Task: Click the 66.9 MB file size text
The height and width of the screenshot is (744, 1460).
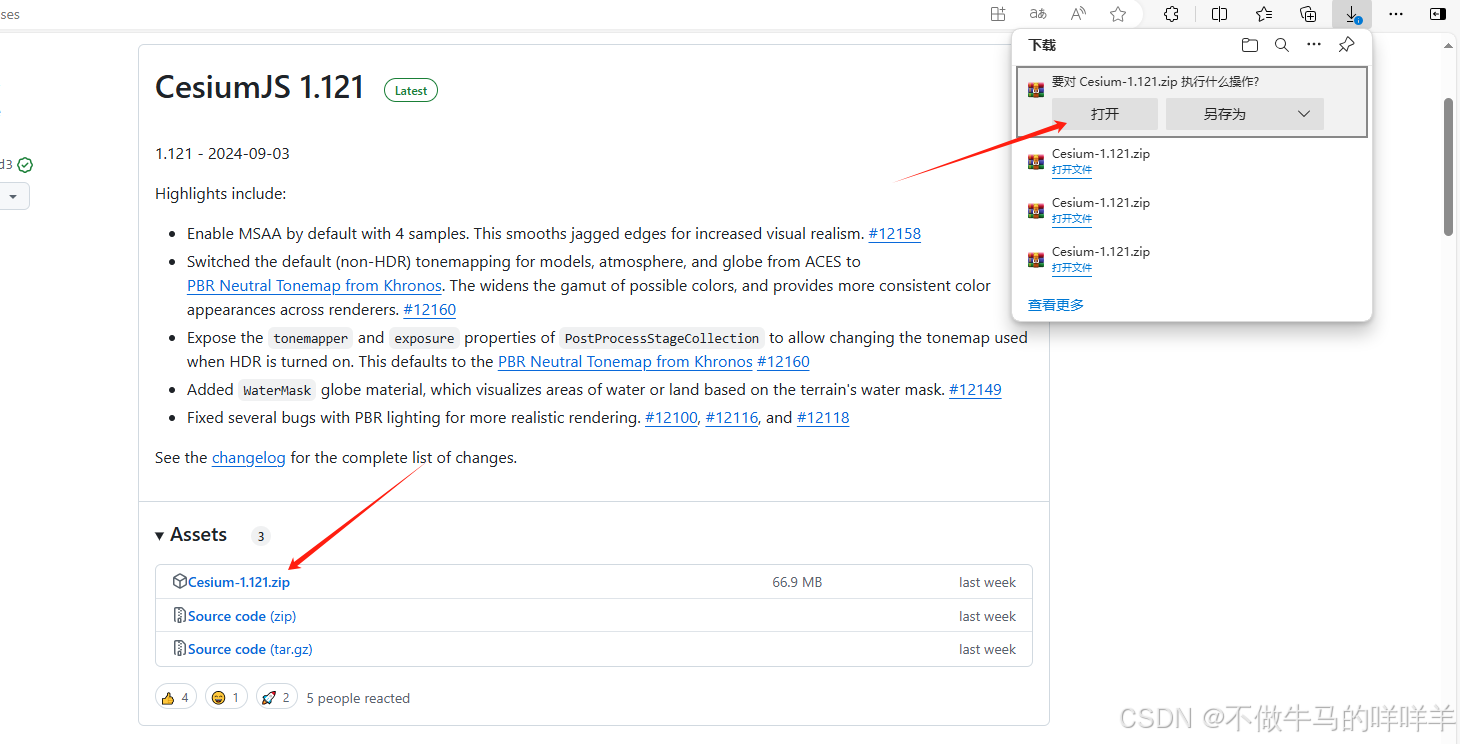Action: pyautogui.click(x=797, y=582)
